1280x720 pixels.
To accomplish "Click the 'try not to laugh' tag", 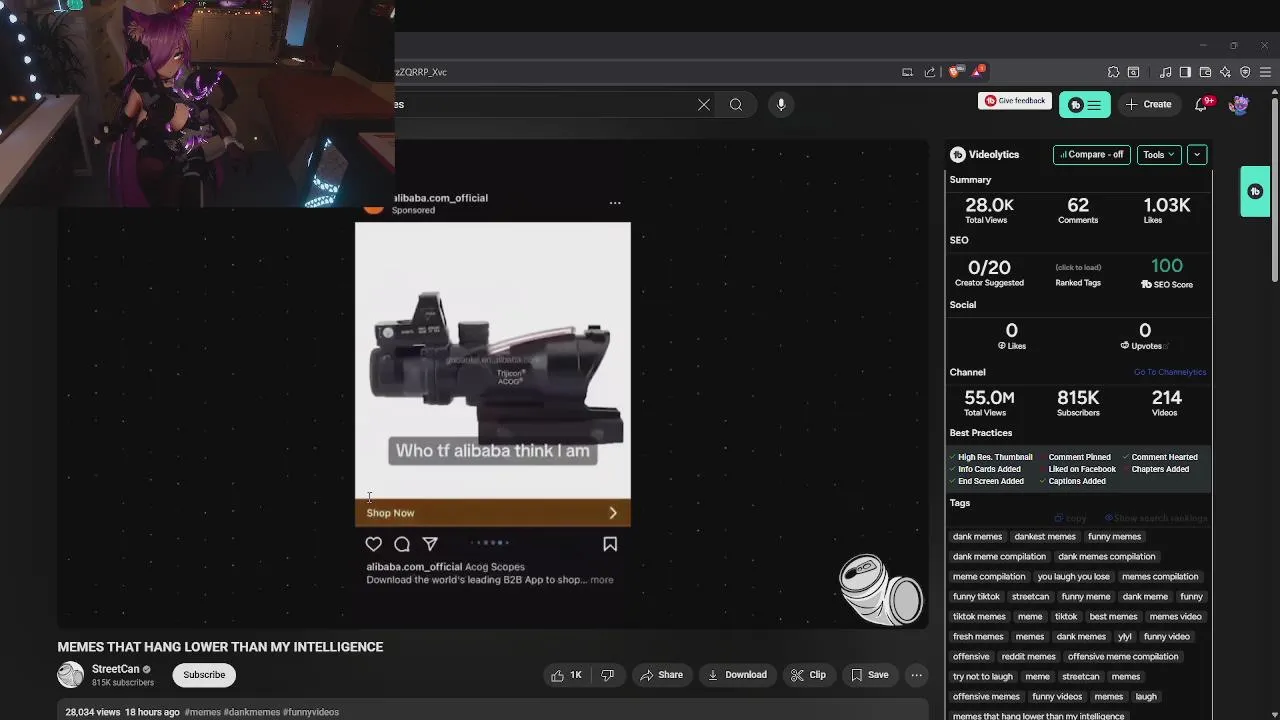I will tap(983, 677).
